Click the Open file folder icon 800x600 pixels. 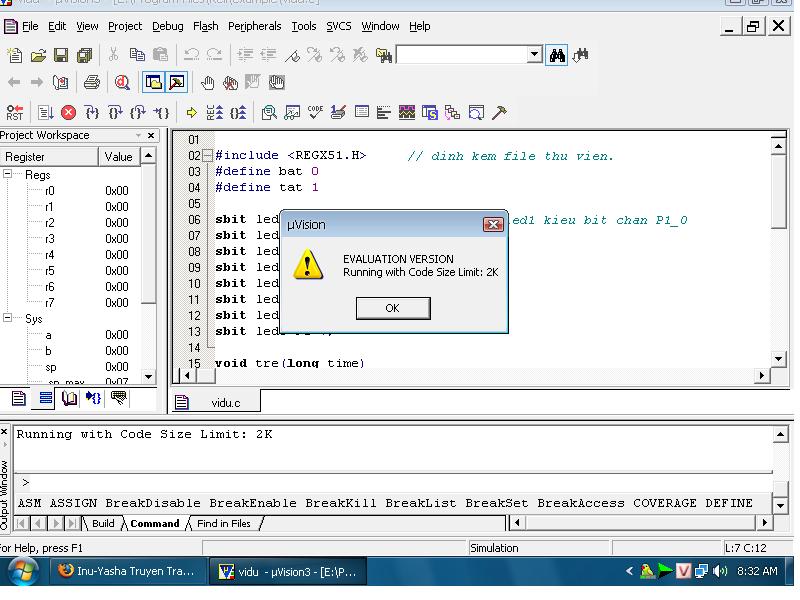coord(38,55)
